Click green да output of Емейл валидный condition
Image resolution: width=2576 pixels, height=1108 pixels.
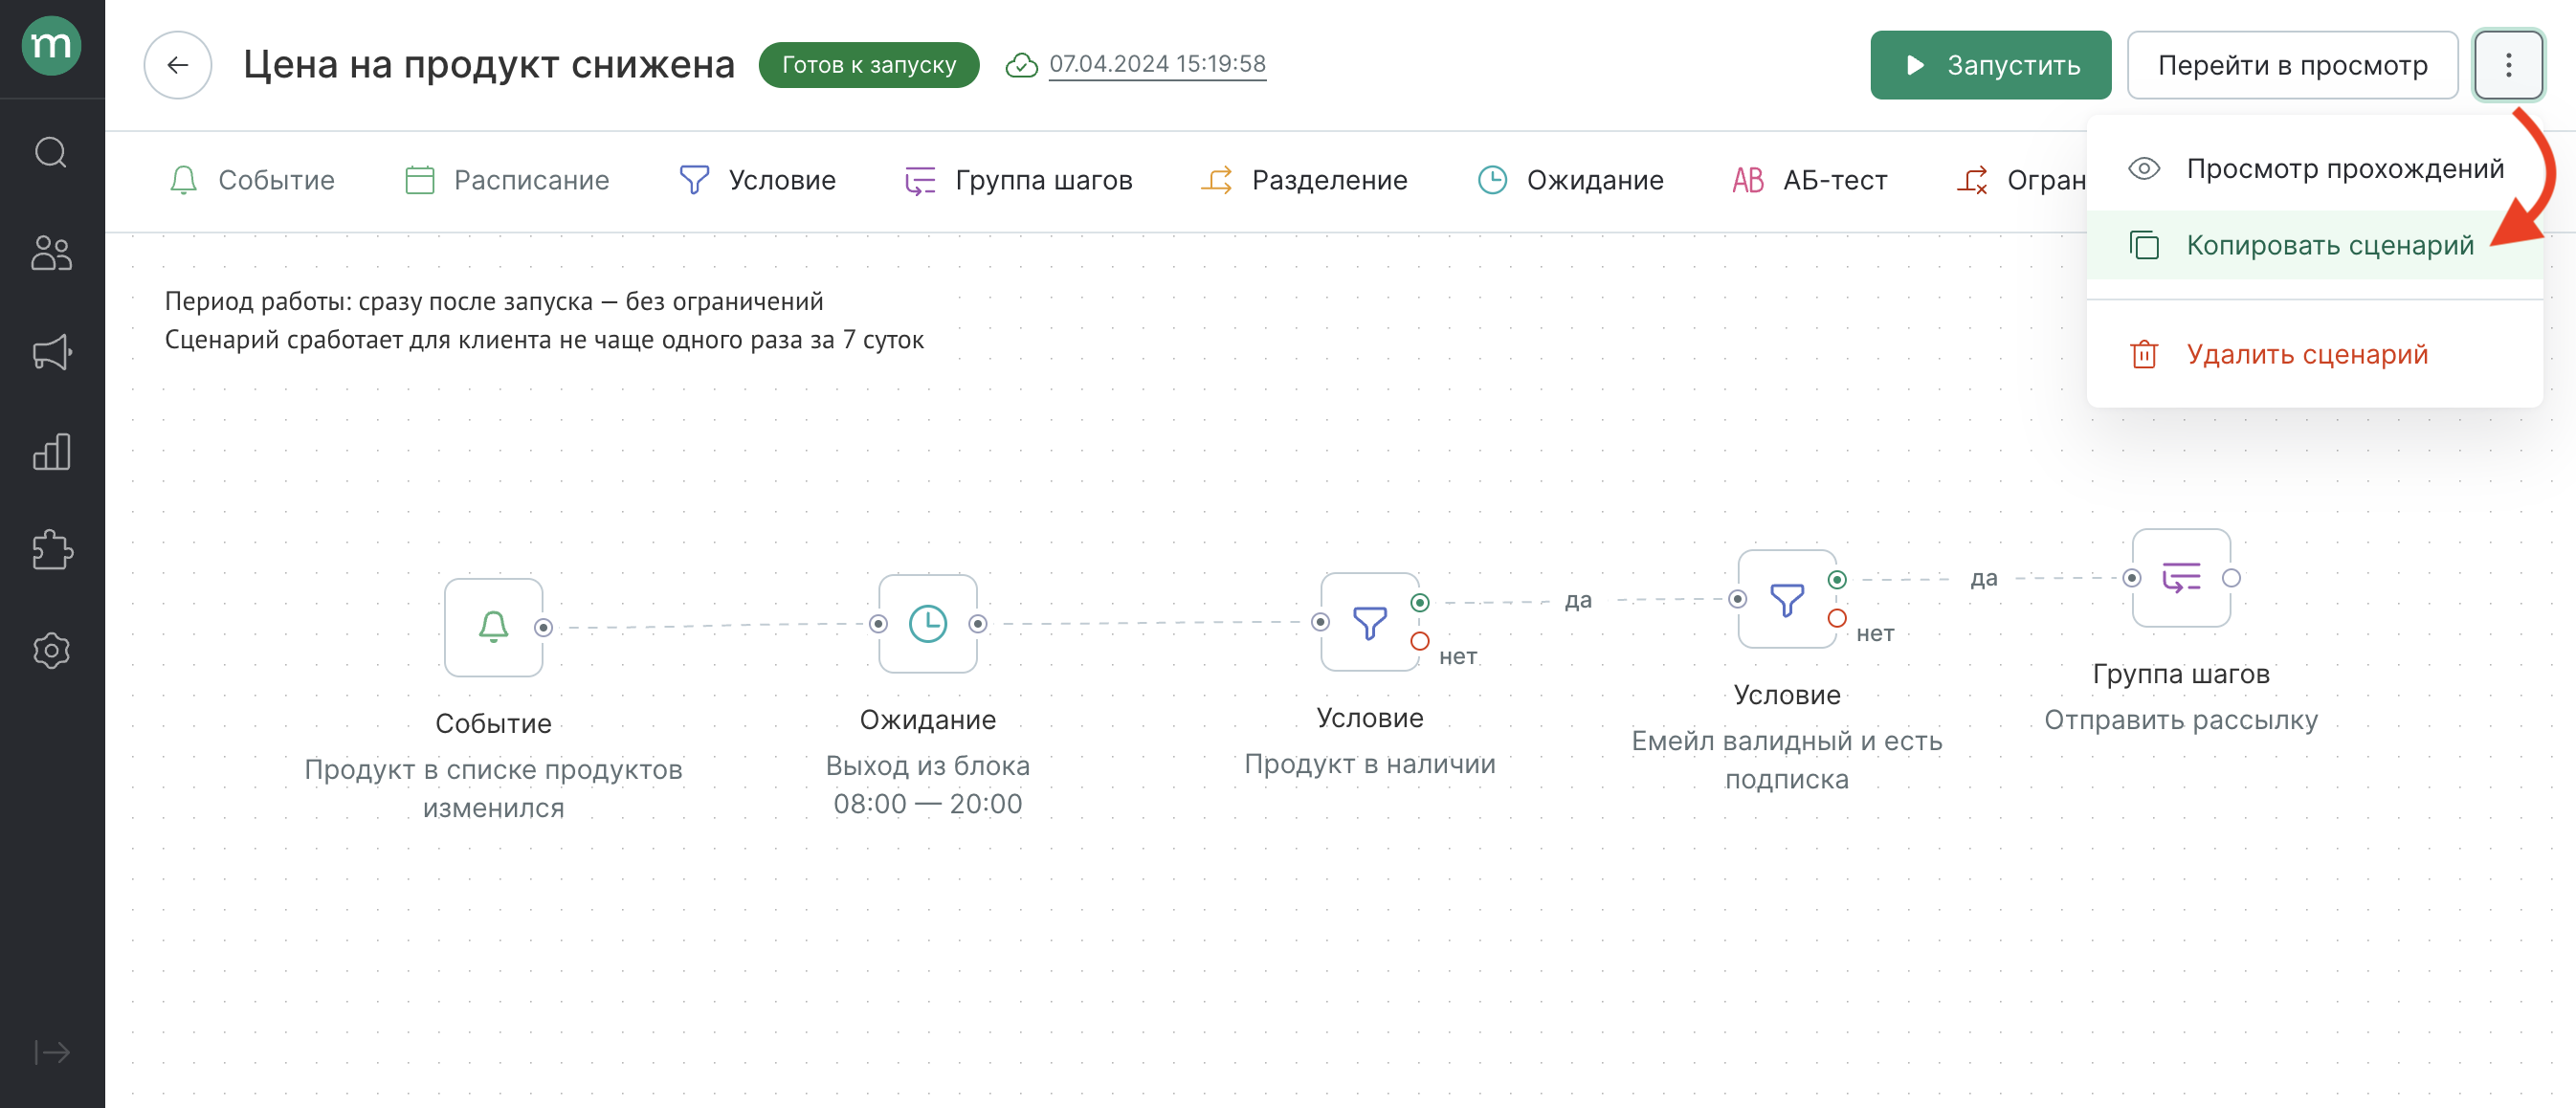tap(1837, 580)
